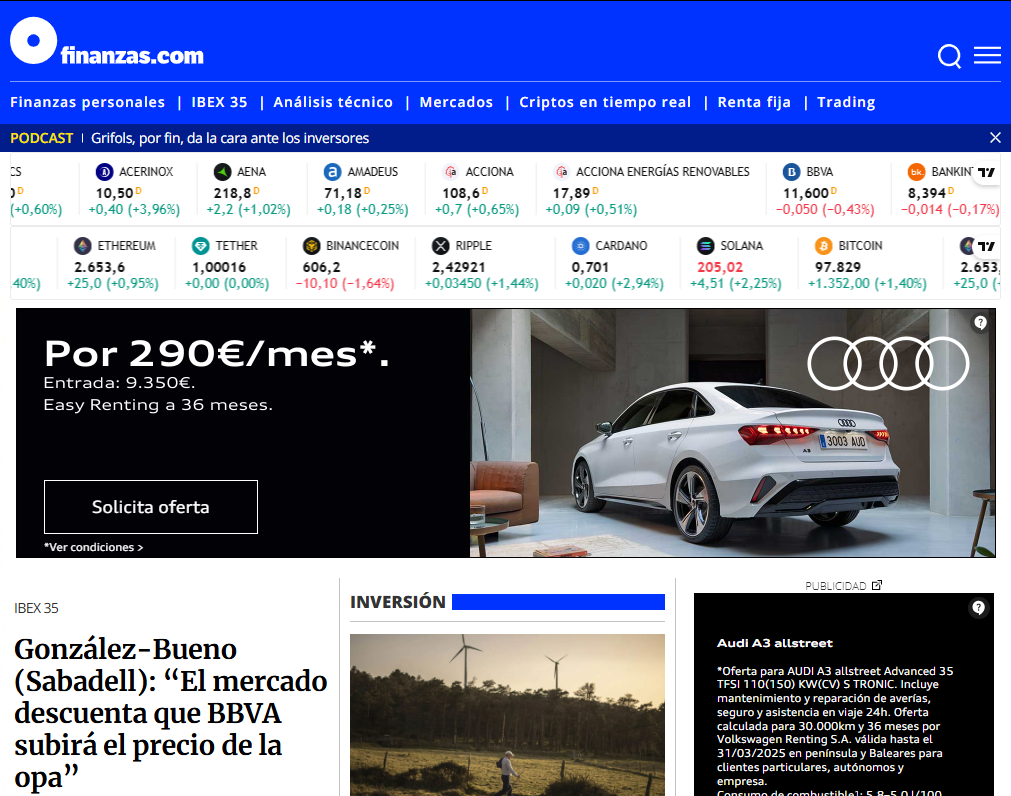Click the Audi A3 allstreet ad info icon
Viewport: 1011px width, 796px height.
pos(978,608)
